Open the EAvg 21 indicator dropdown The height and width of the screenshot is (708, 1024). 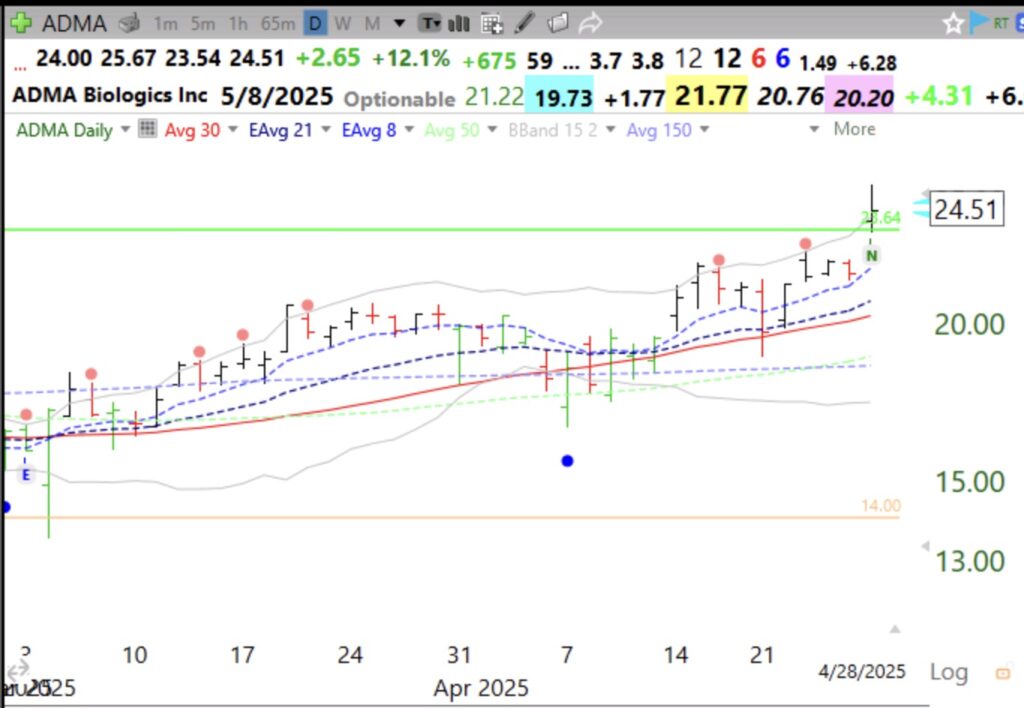[x=325, y=129]
